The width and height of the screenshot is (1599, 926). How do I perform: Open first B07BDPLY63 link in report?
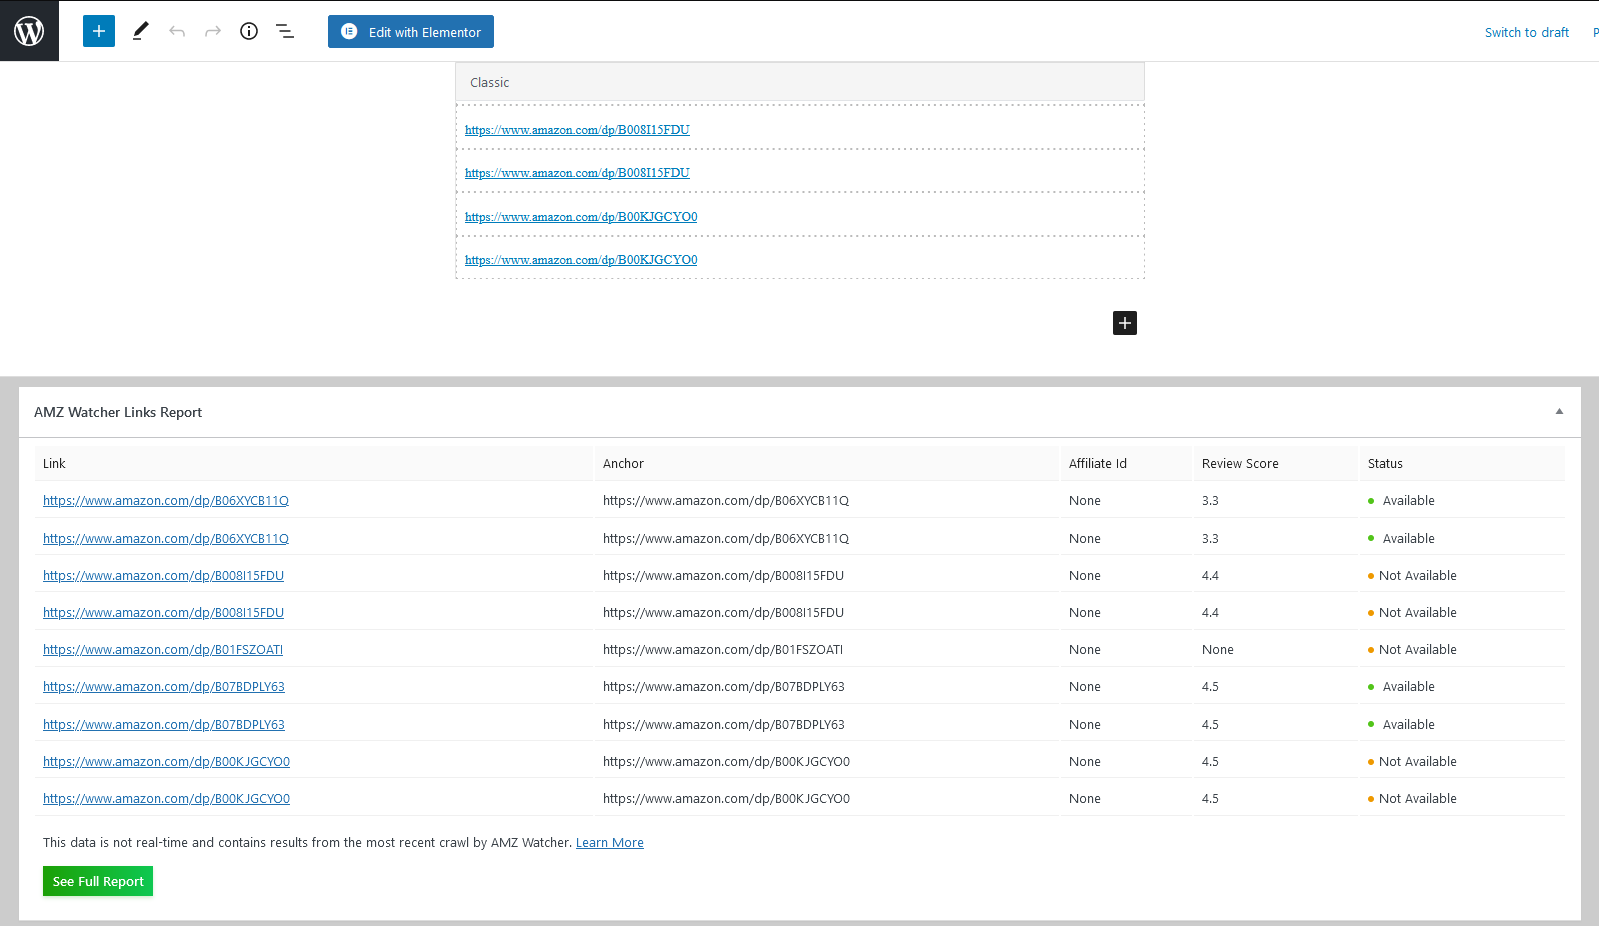point(164,687)
